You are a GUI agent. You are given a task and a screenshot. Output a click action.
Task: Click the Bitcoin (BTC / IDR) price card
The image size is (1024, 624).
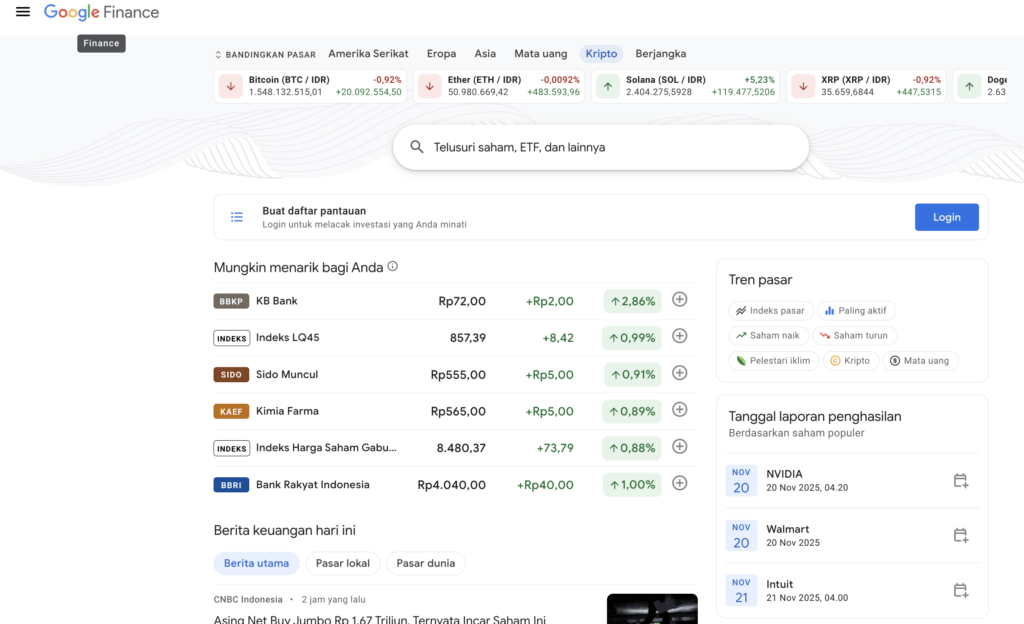tap(310, 86)
